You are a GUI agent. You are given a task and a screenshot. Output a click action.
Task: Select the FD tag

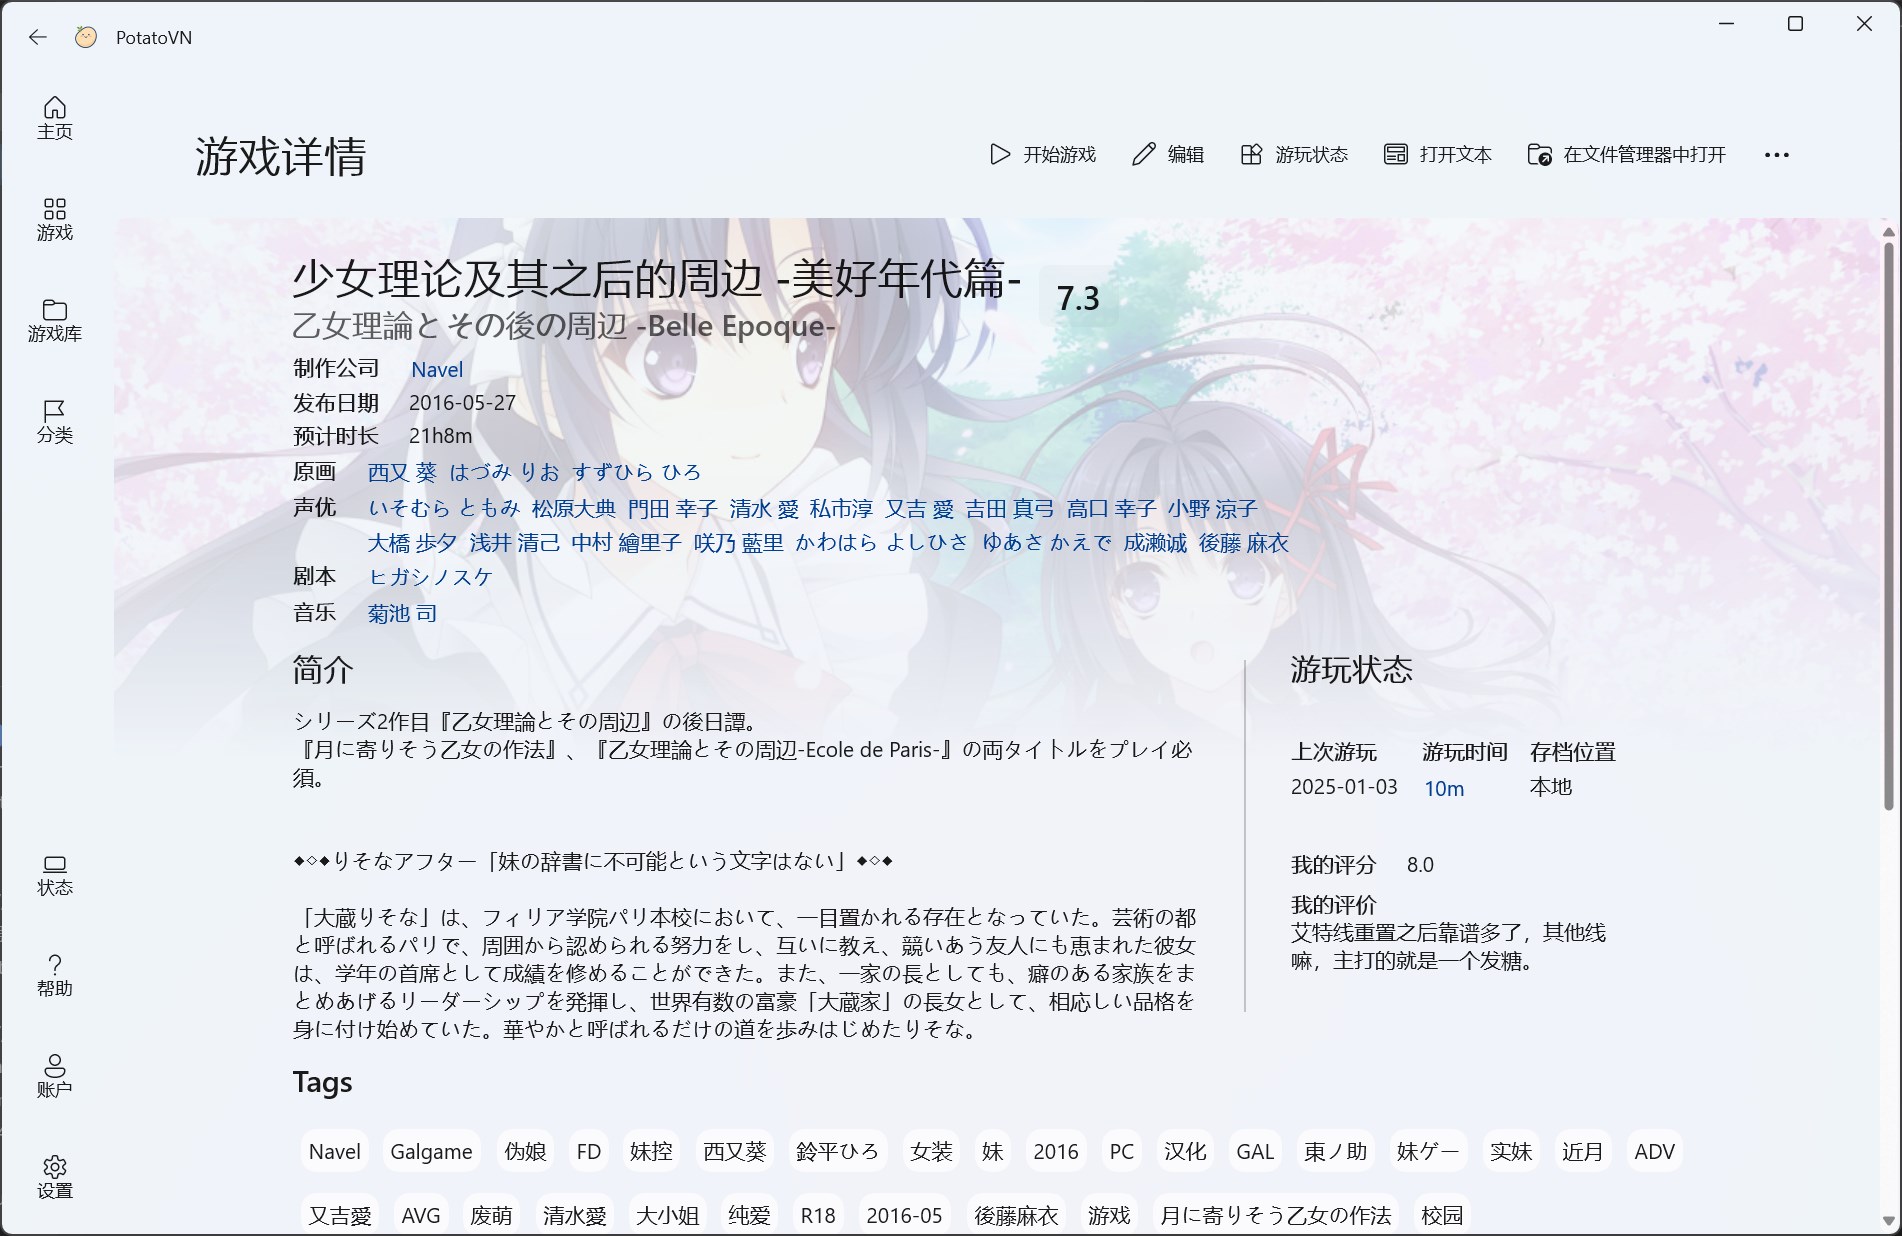(x=589, y=1151)
